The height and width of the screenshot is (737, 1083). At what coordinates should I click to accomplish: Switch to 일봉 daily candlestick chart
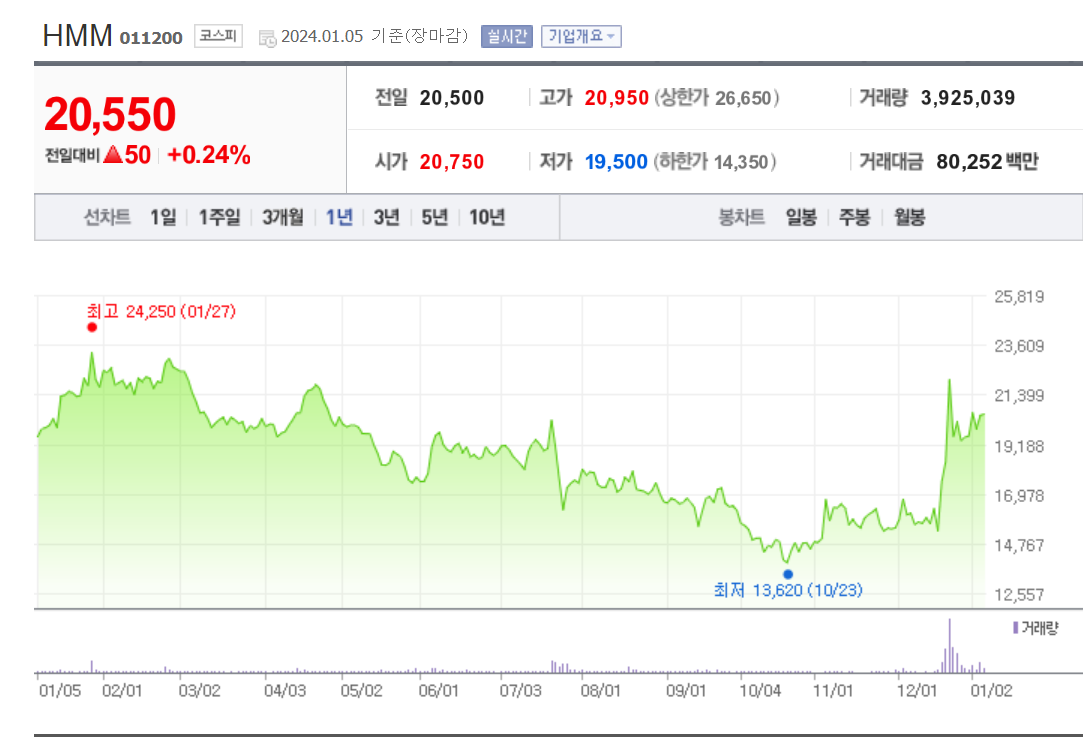(801, 218)
